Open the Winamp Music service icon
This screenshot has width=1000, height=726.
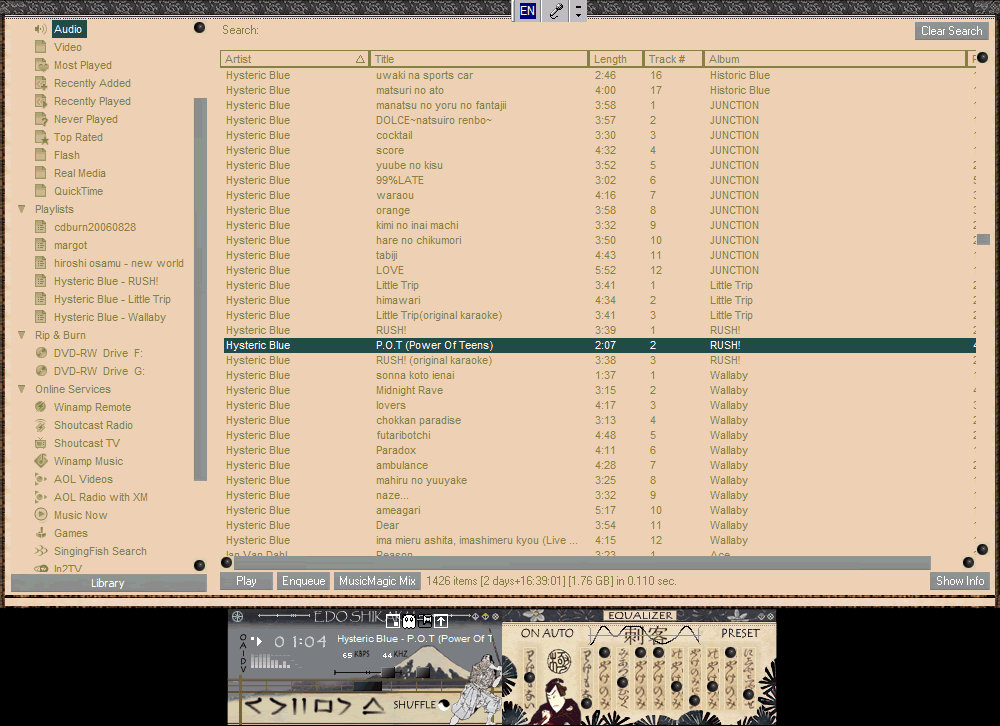pyautogui.click(x=41, y=461)
